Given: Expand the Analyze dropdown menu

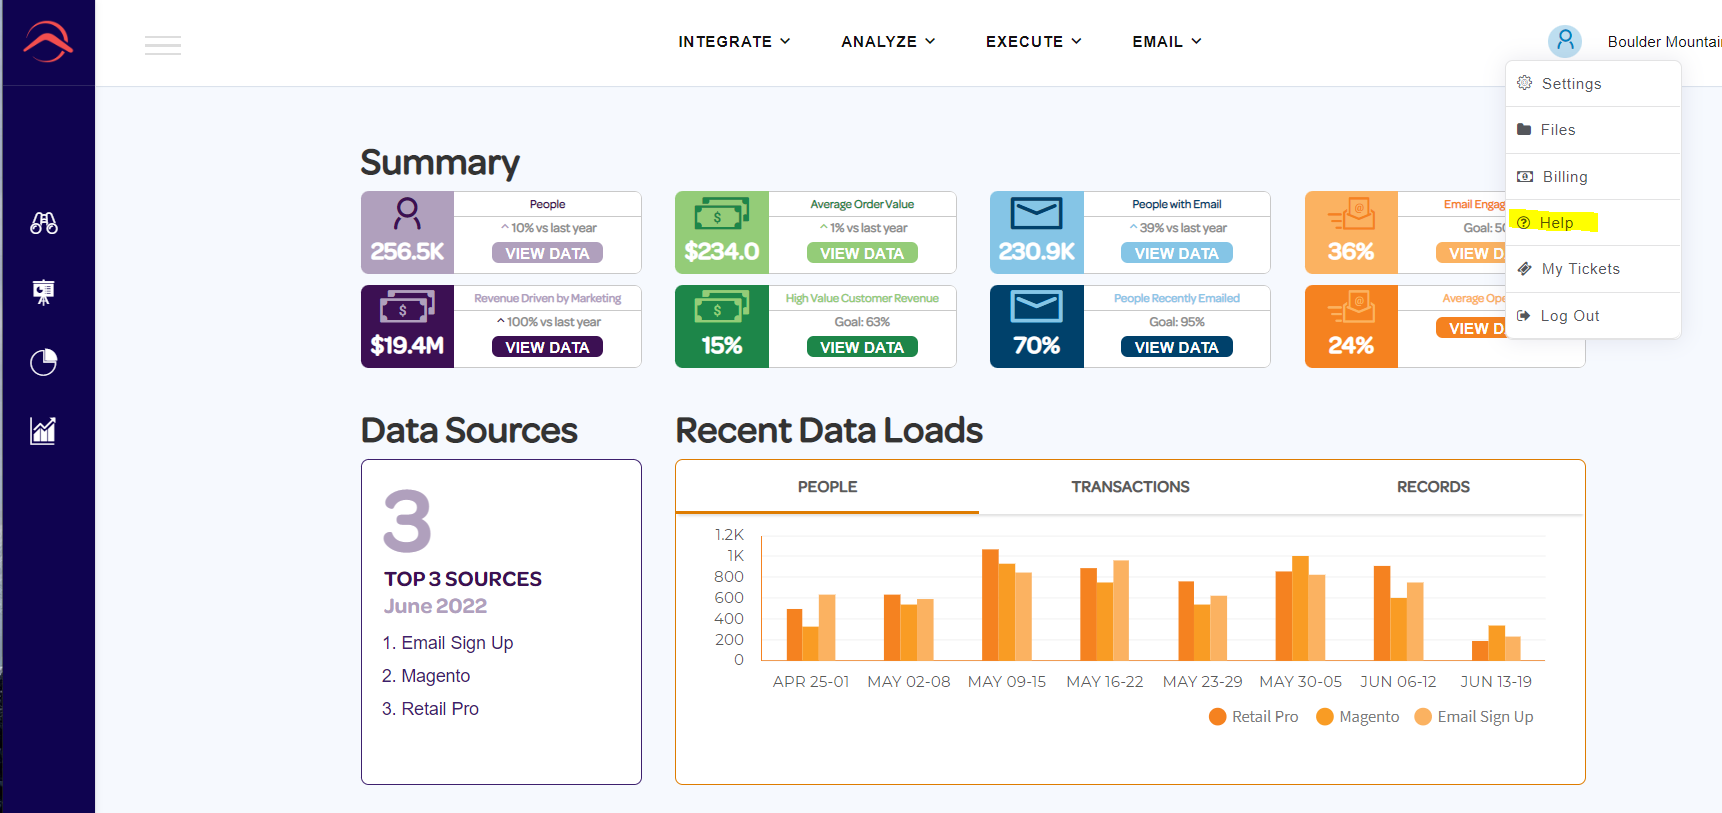Looking at the screenshot, I should pos(888,41).
